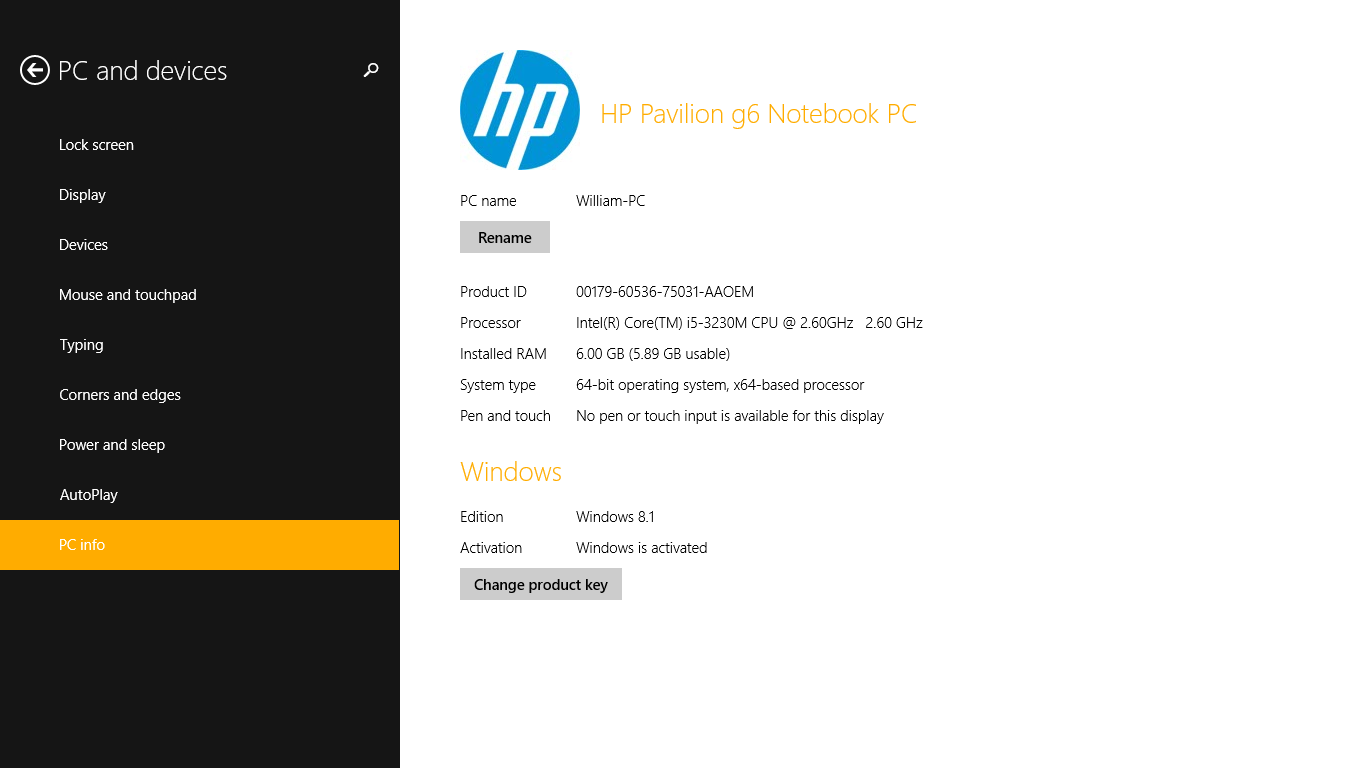Image resolution: width=1366 pixels, height=768 pixels.
Task: Select Power and sleep
Action: [112, 445]
